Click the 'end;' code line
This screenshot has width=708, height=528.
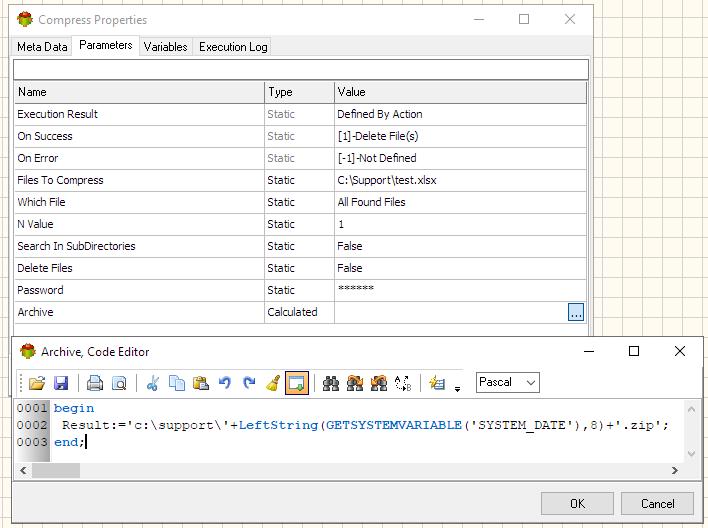[69, 442]
